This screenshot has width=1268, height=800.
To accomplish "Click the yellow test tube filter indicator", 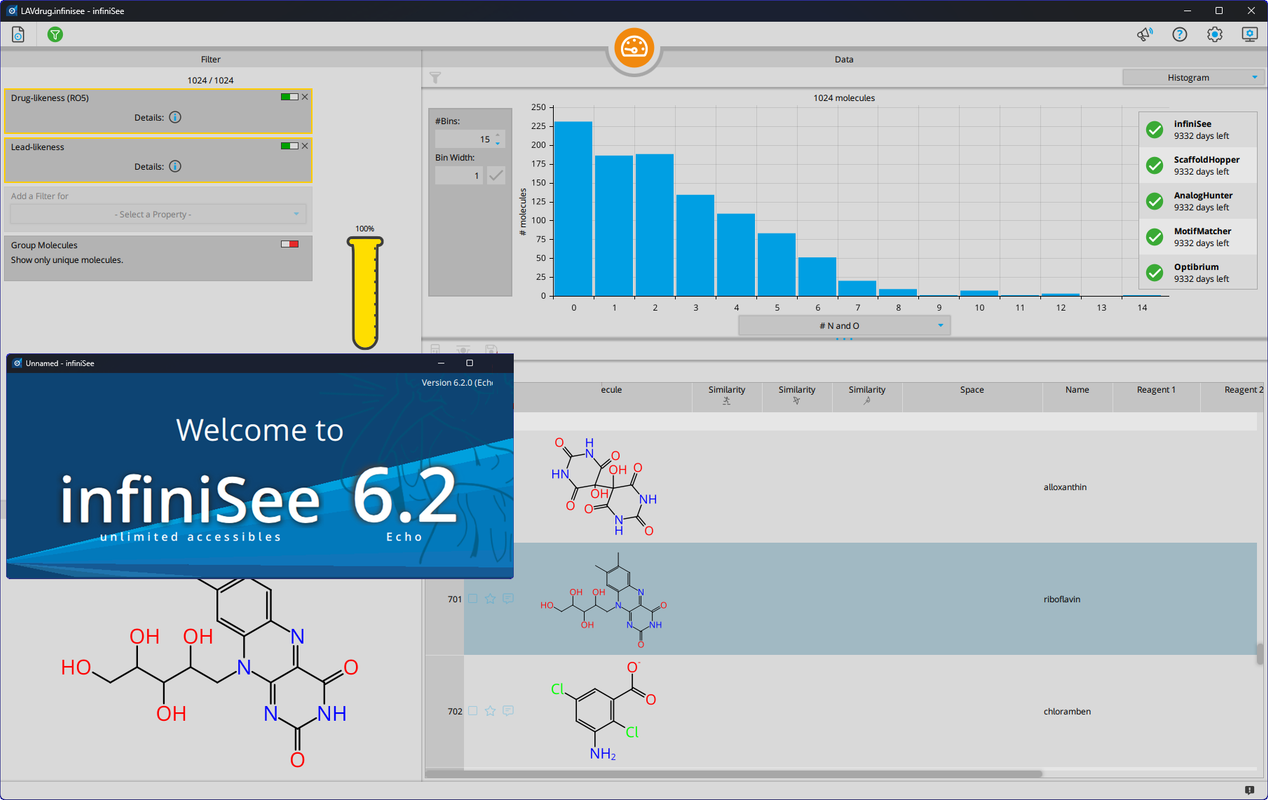I will tap(365, 292).
